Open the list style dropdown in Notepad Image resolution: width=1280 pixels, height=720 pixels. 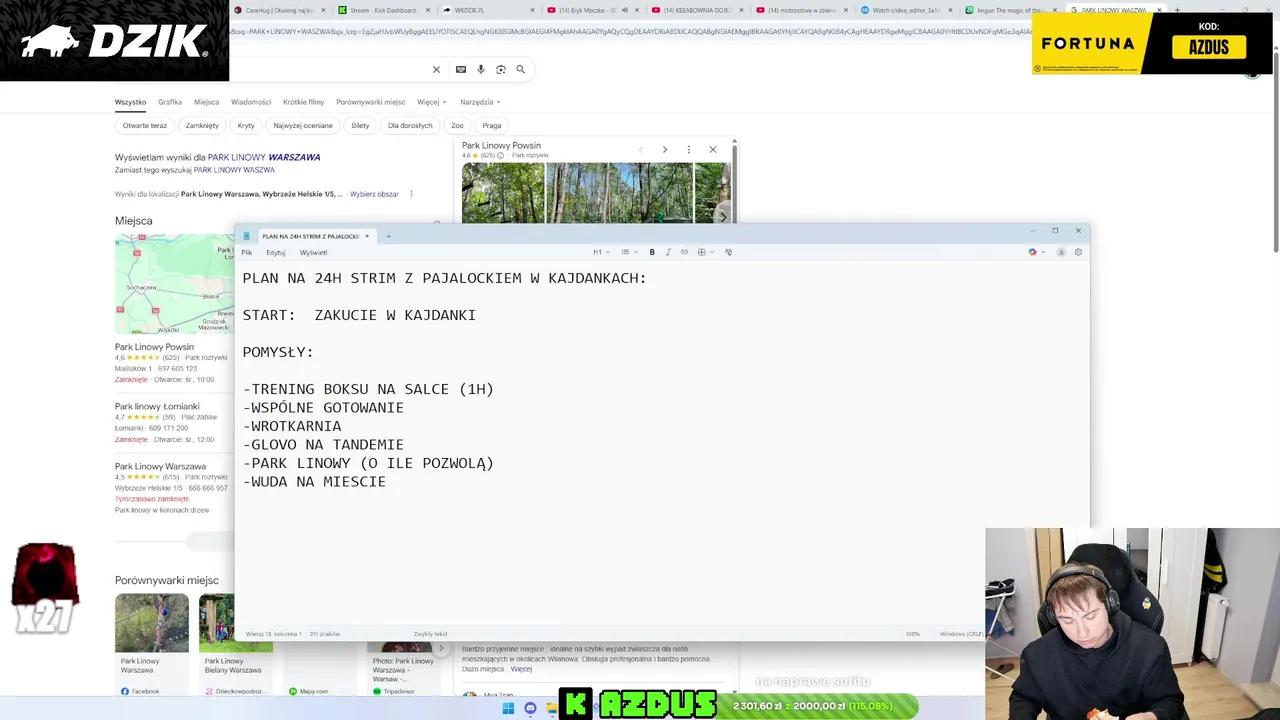pos(627,252)
